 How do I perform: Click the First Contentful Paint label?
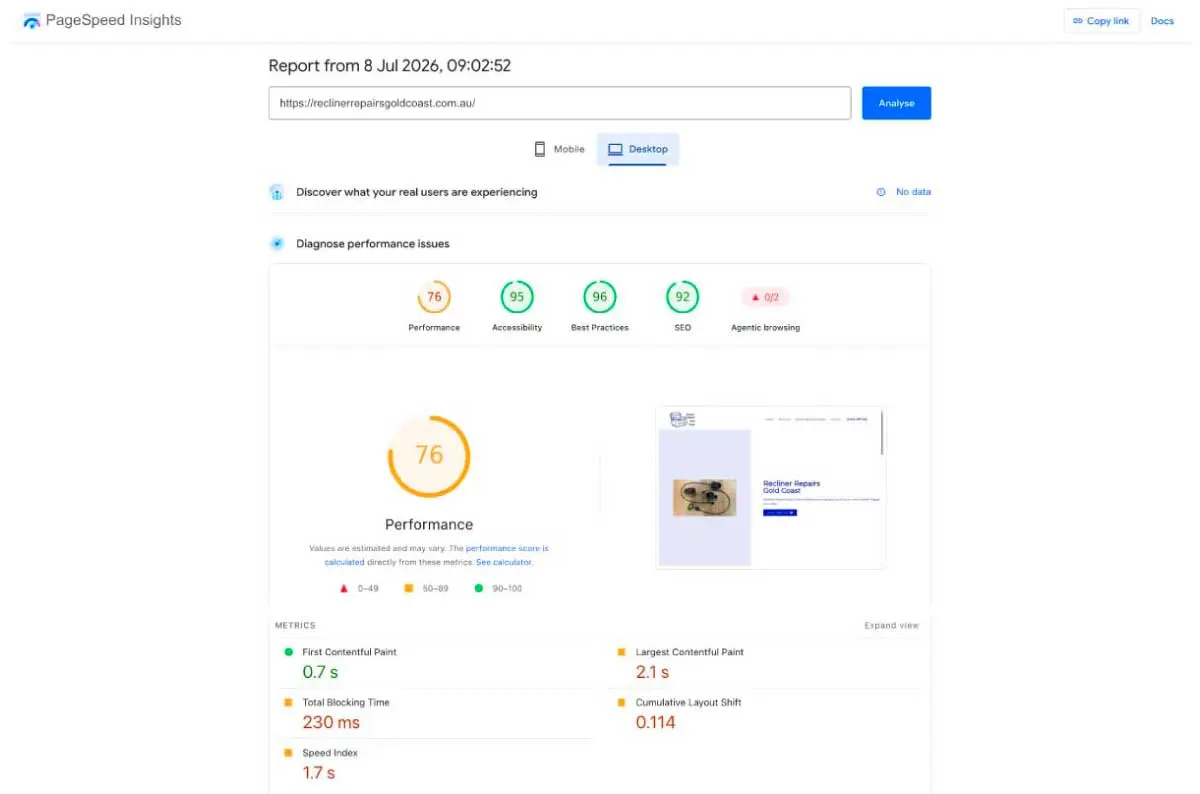(x=349, y=652)
